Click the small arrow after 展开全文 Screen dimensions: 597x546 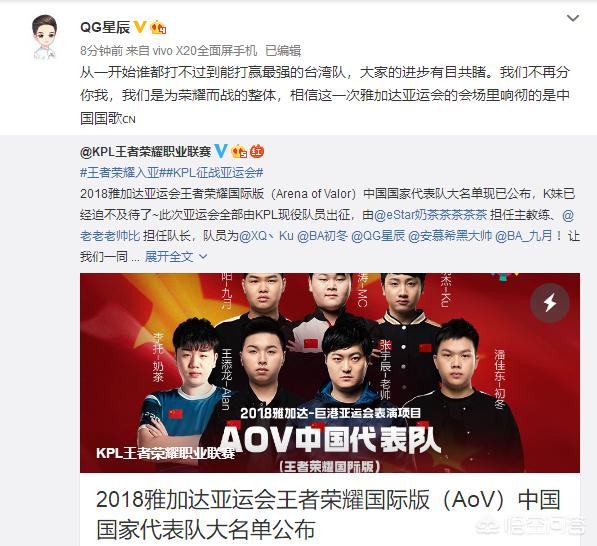[x=203, y=257]
